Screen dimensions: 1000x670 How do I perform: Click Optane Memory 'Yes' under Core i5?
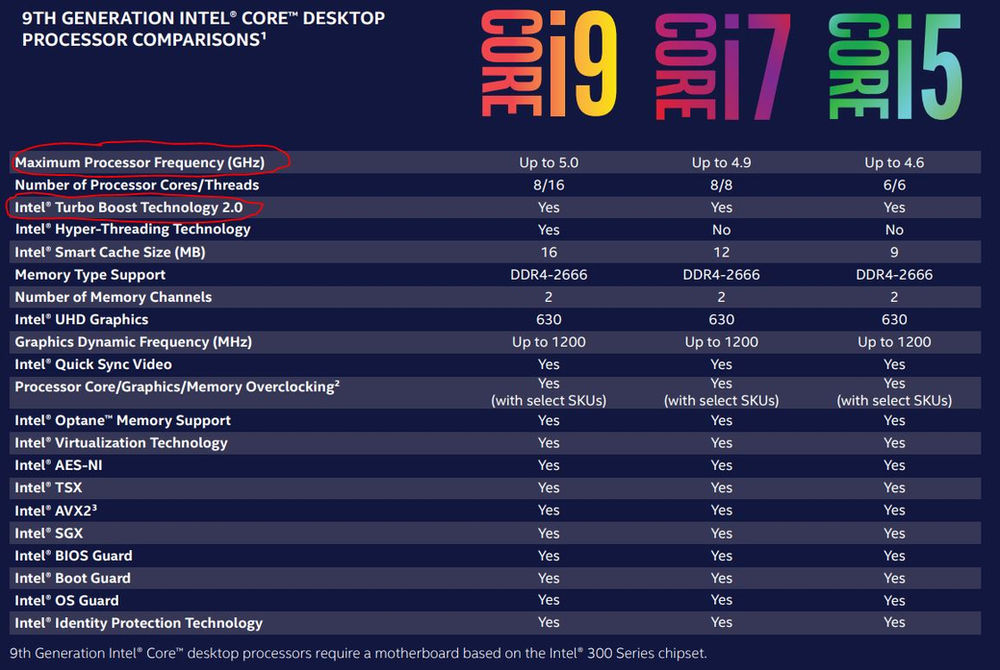point(894,421)
